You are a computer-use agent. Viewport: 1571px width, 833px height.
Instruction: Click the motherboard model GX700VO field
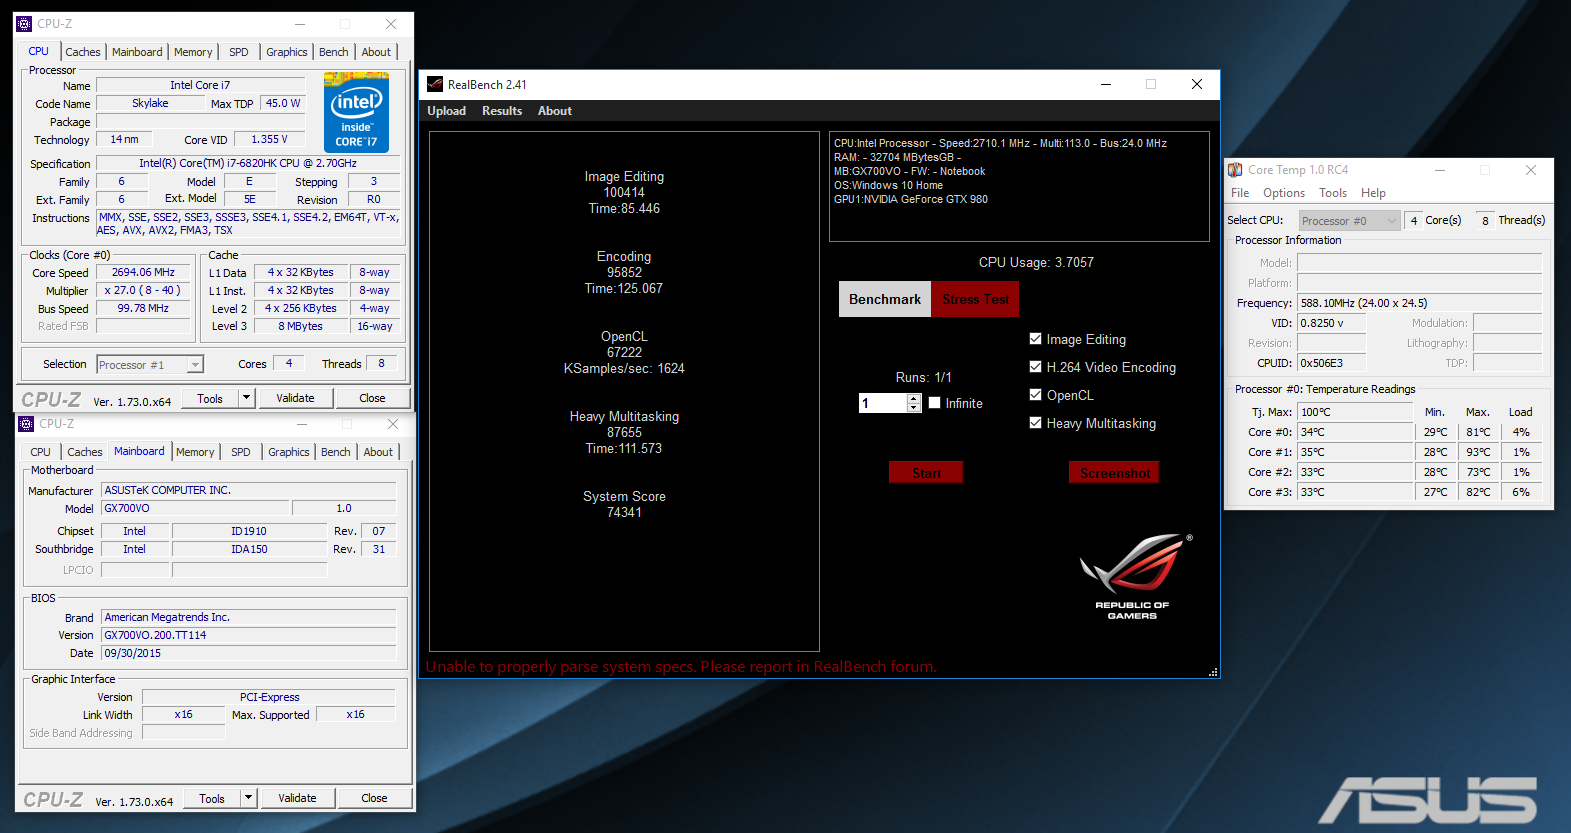click(195, 508)
